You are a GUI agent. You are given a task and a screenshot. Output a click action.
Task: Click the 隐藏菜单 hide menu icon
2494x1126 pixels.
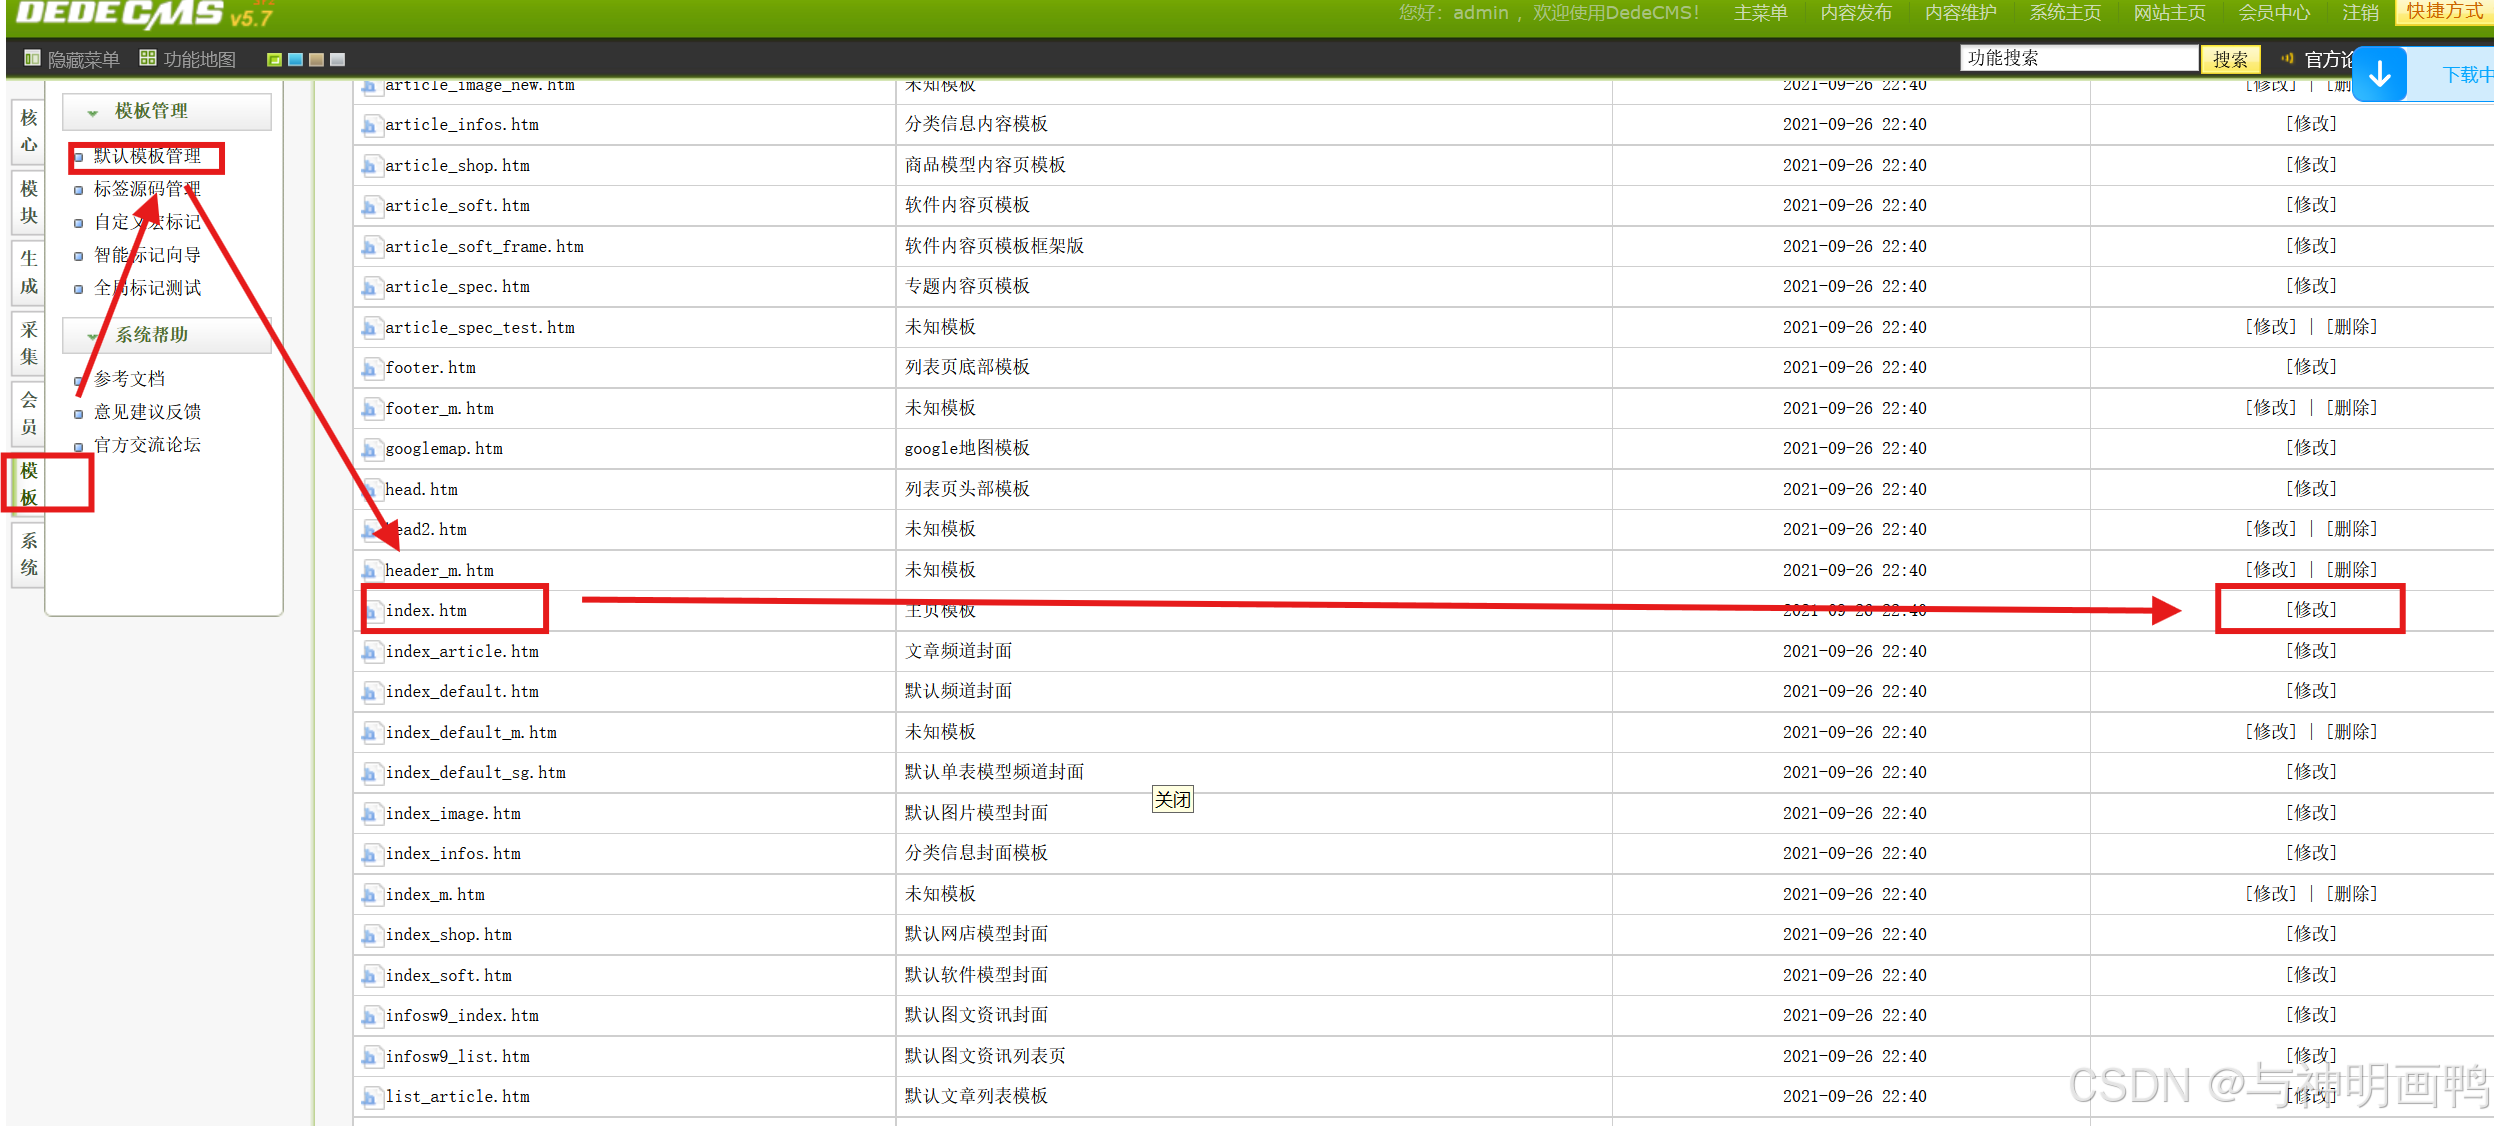point(32,59)
